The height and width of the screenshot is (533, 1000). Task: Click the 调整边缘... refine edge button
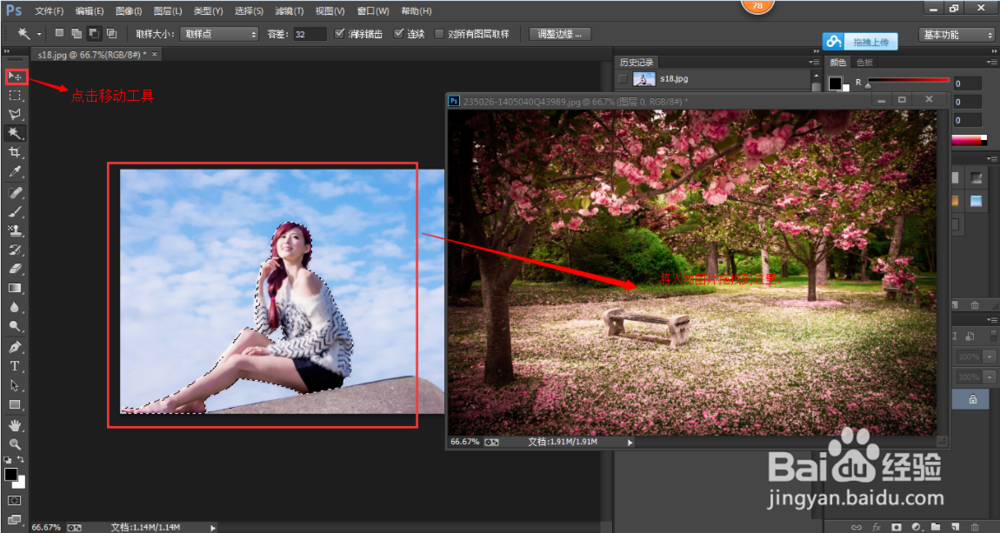pyautogui.click(x=560, y=34)
